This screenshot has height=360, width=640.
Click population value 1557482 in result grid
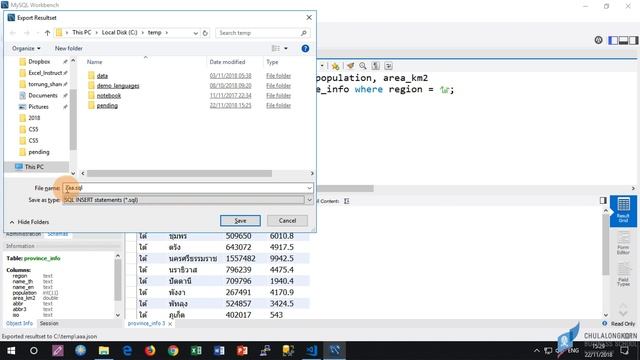240,258
